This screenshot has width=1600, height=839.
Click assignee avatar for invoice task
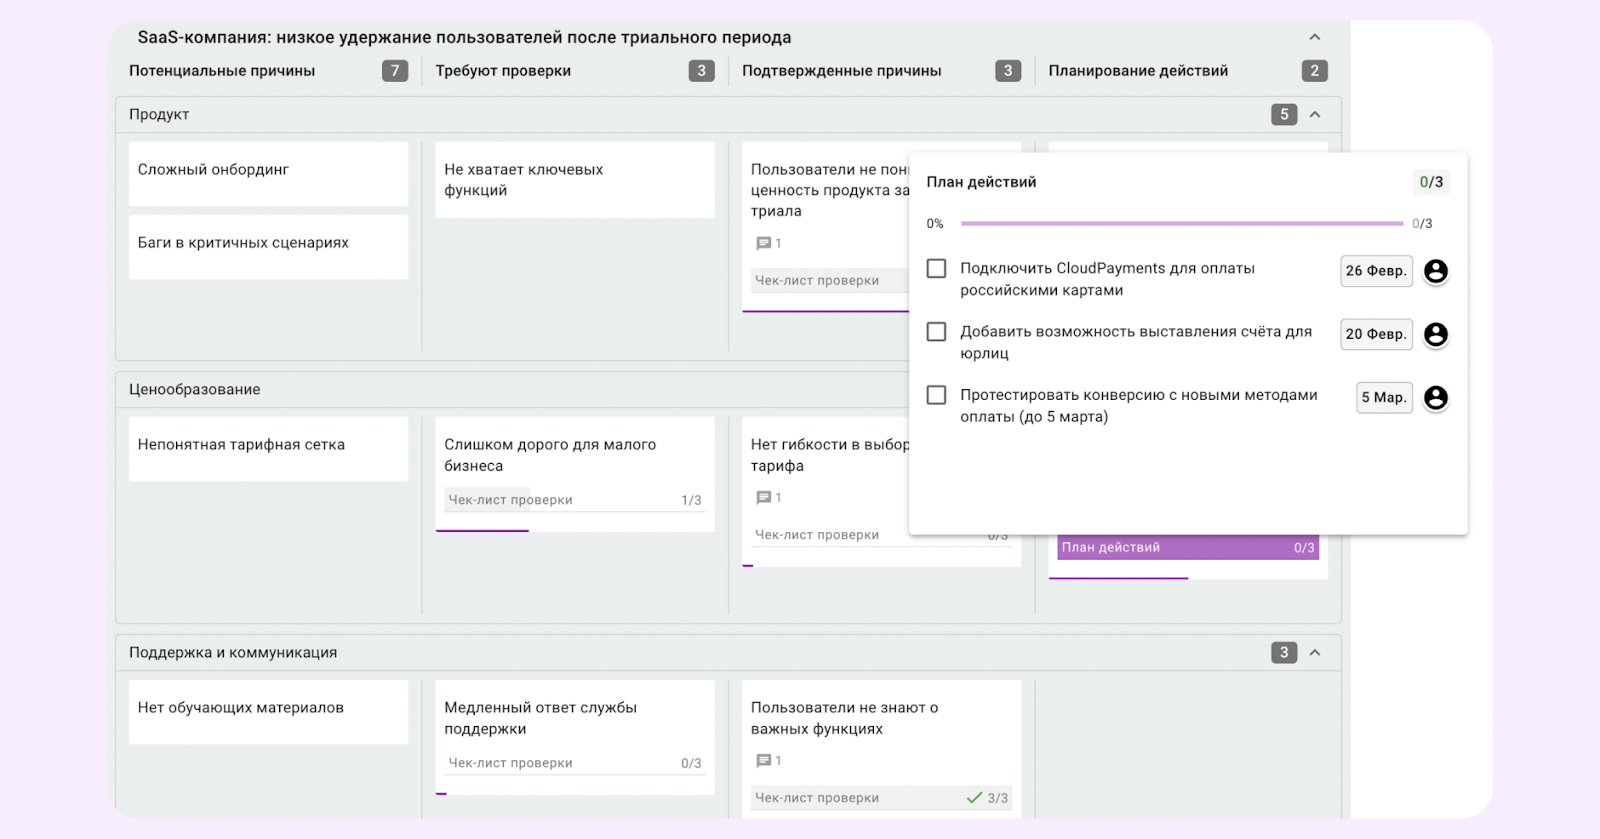(x=1435, y=334)
